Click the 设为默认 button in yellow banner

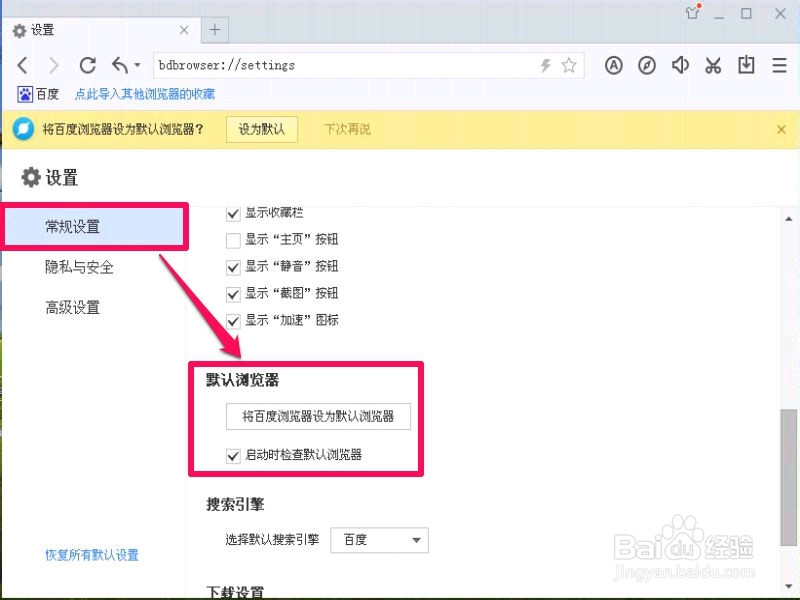(x=262, y=129)
